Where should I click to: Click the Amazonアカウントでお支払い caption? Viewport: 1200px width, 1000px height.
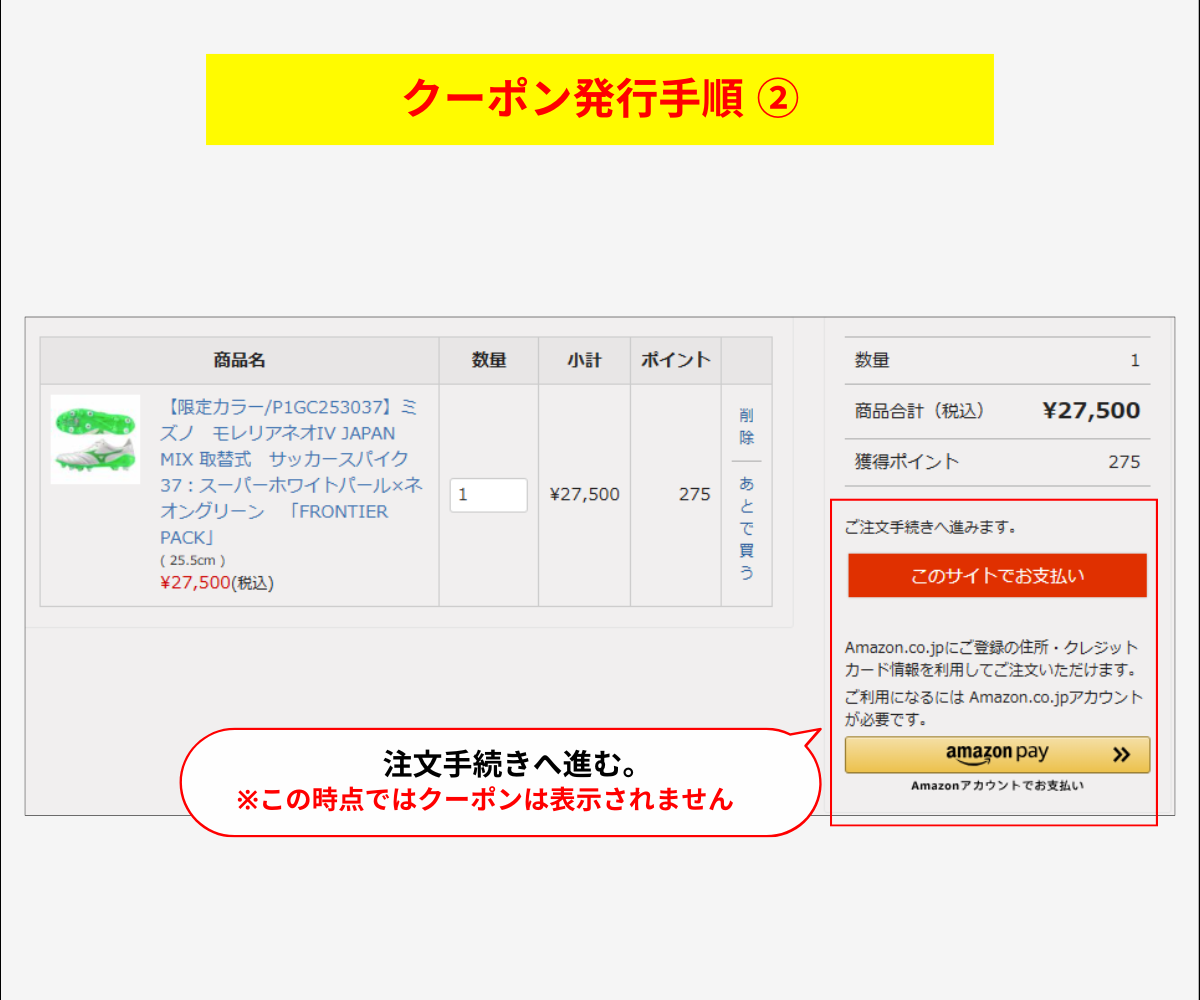[996, 786]
